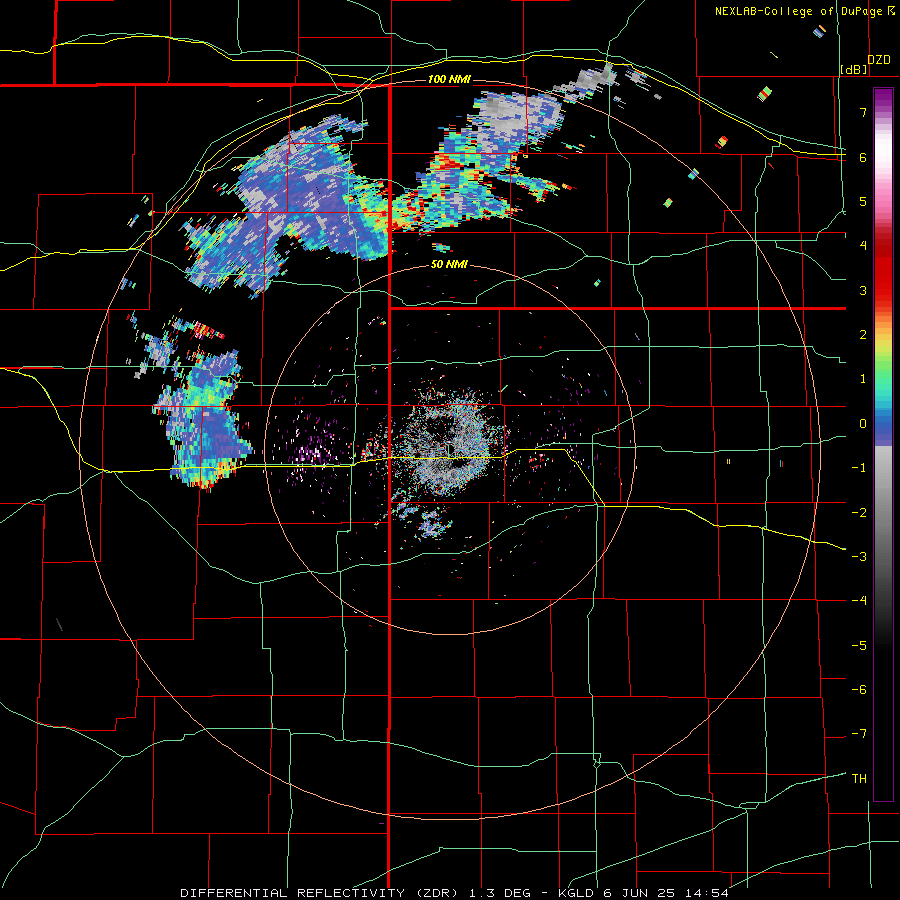This screenshot has width=900, height=900.
Task: Click the 2 value on color scale
Action: [x=863, y=335]
